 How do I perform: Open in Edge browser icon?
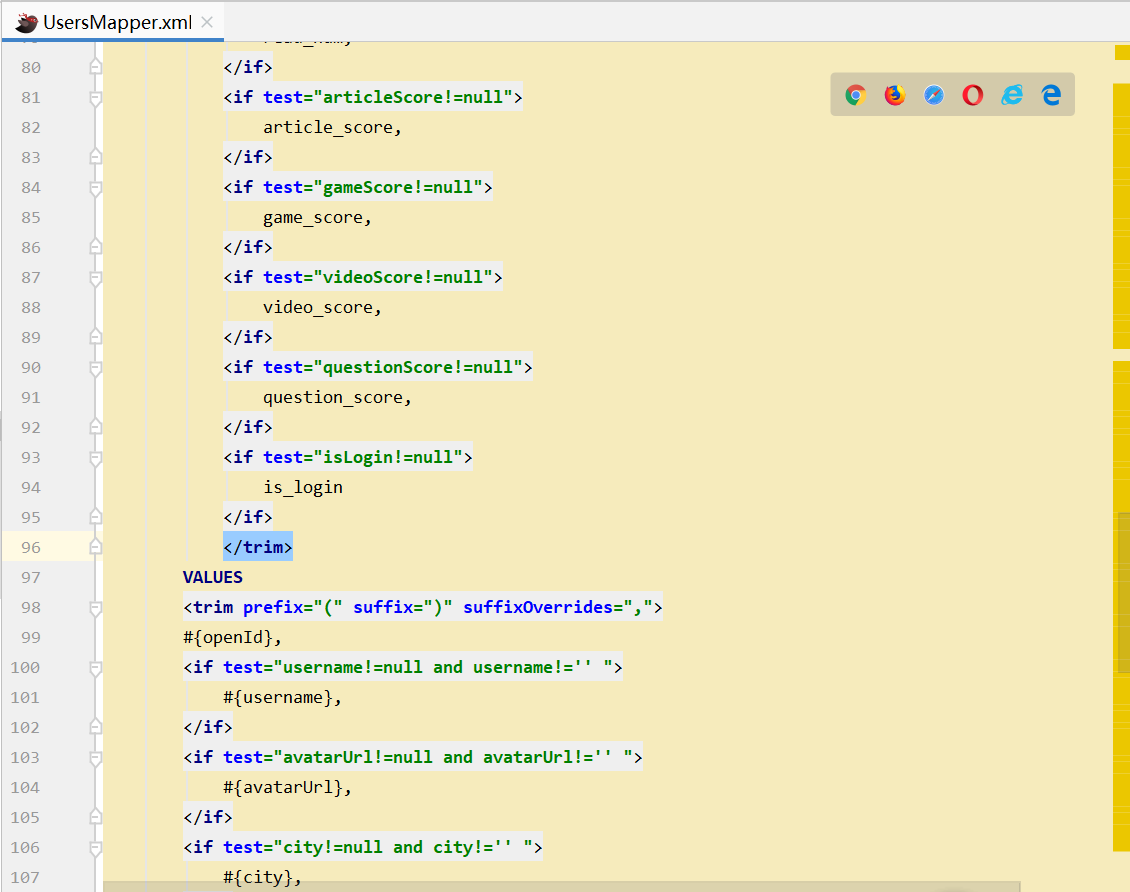point(1051,94)
